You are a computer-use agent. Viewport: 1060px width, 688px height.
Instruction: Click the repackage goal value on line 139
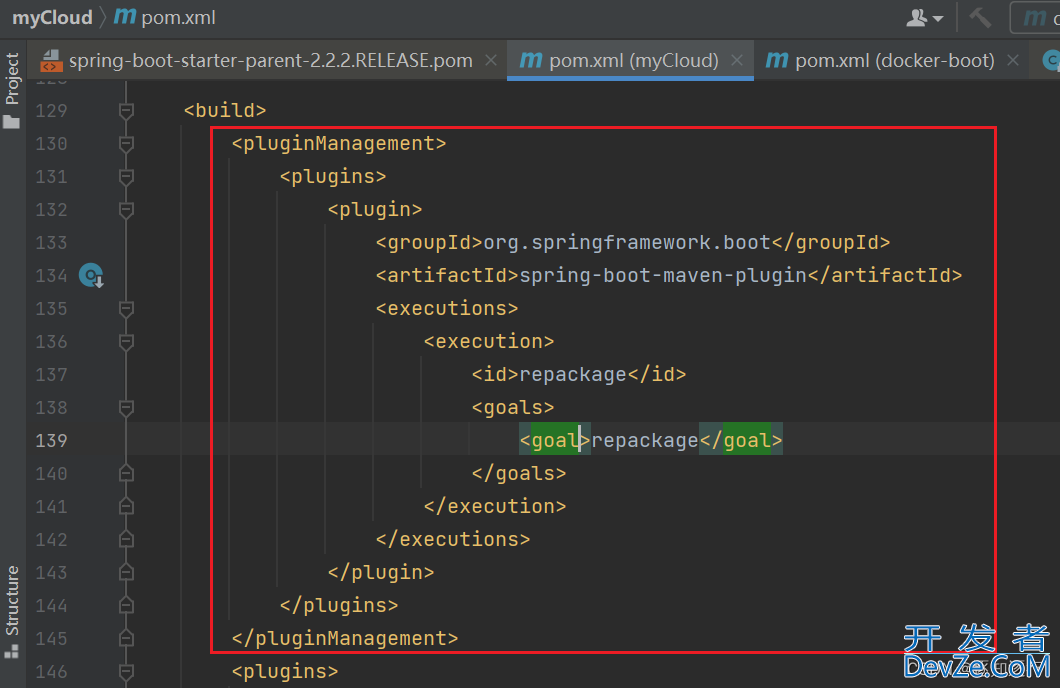coord(645,441)
